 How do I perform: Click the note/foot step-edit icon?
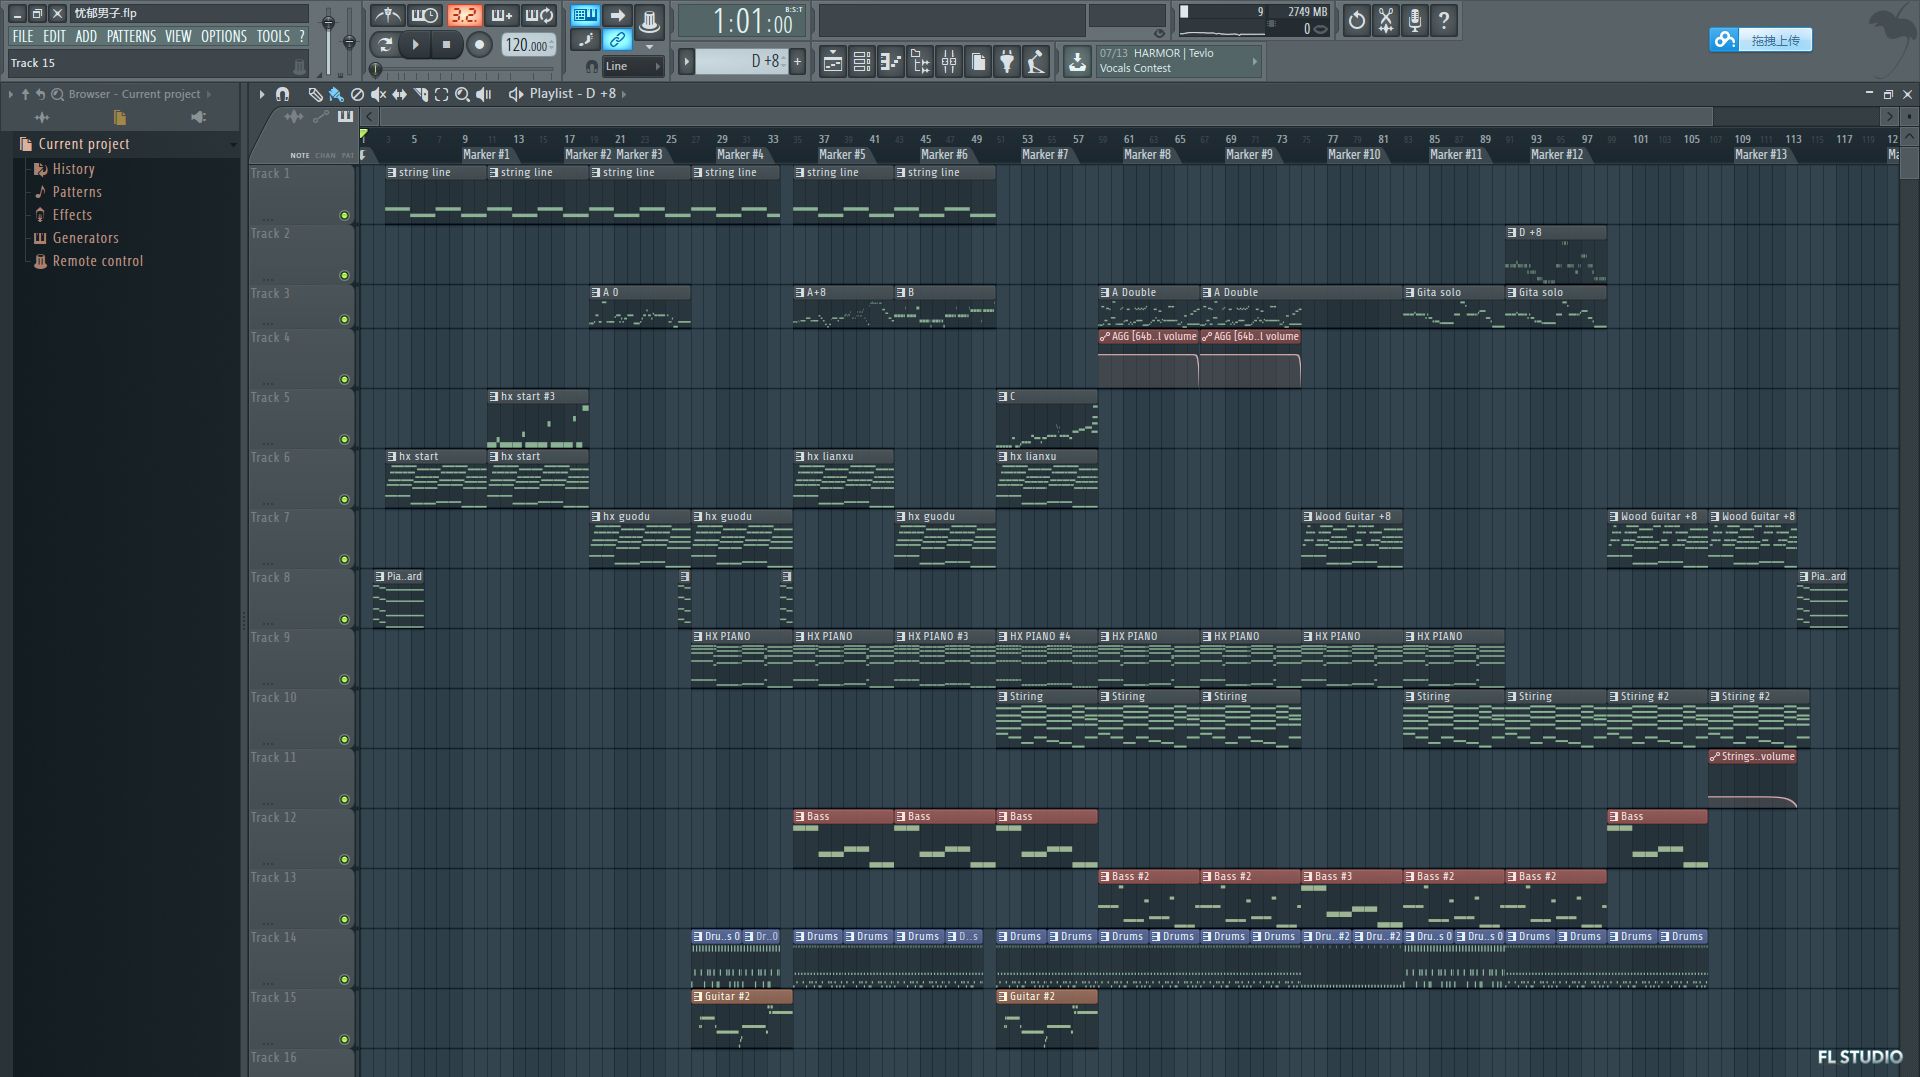coord(585,40)
